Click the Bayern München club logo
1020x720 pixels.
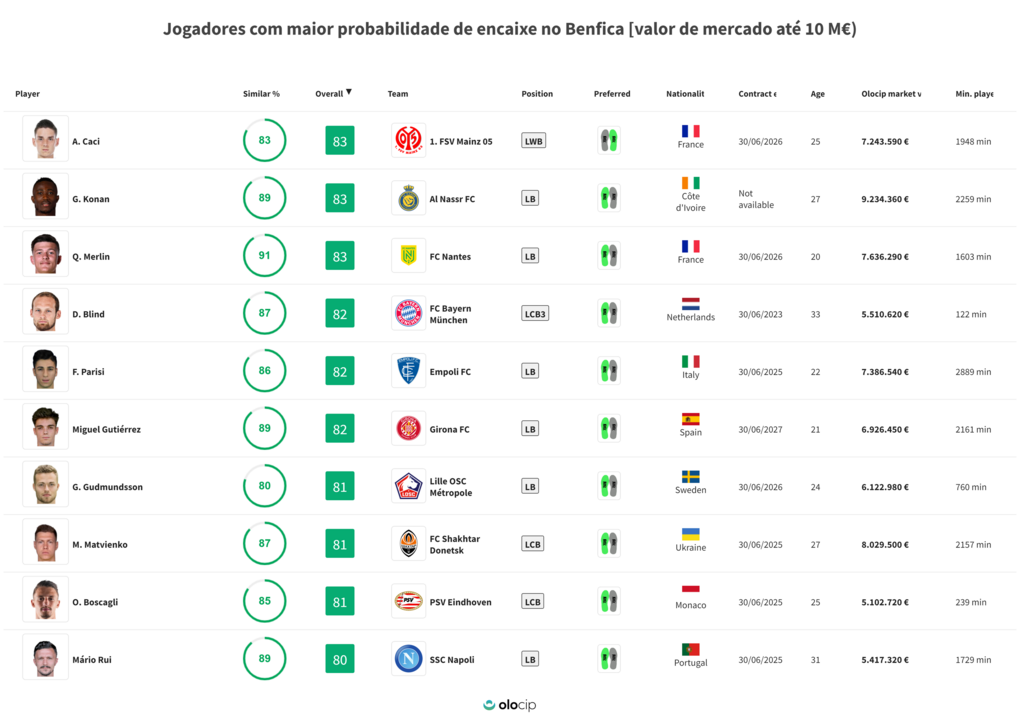point(409,314)
